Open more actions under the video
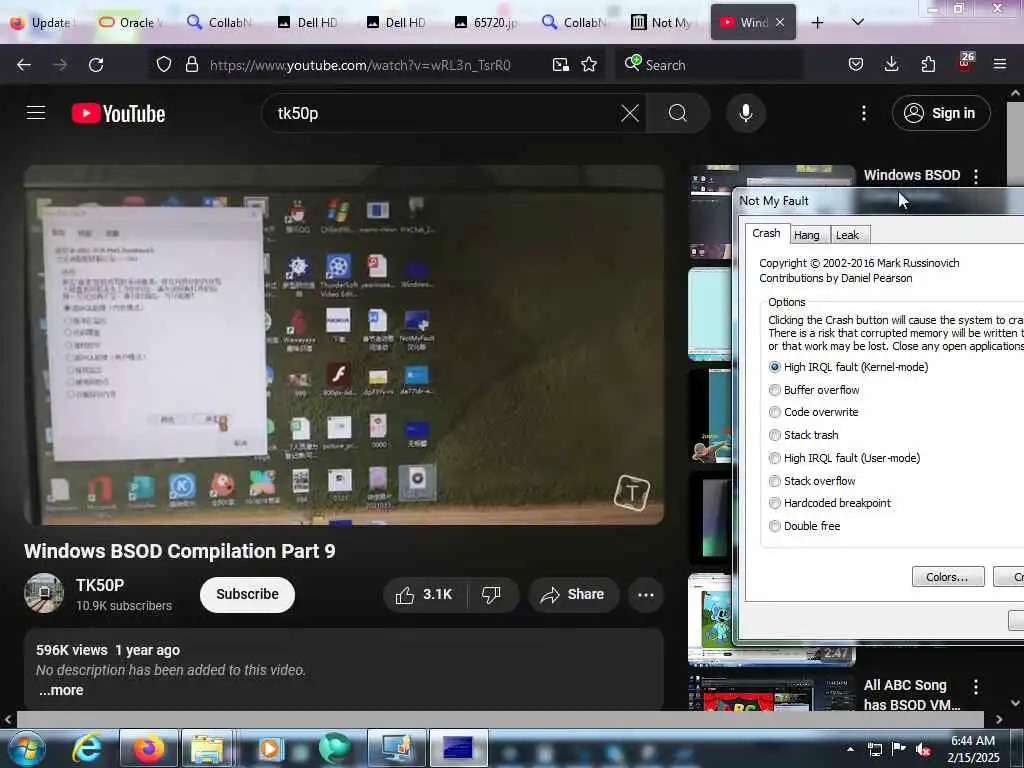The height and width of the screenshot is (768, 1024). click(x=645, y=594)
